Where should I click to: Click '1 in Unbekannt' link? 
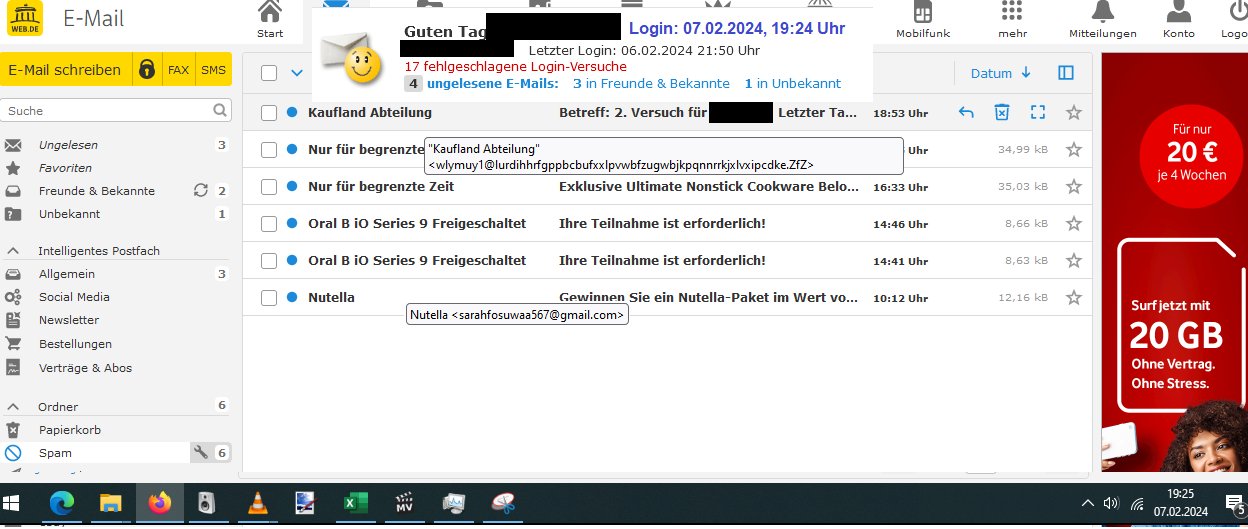point(793,84)
